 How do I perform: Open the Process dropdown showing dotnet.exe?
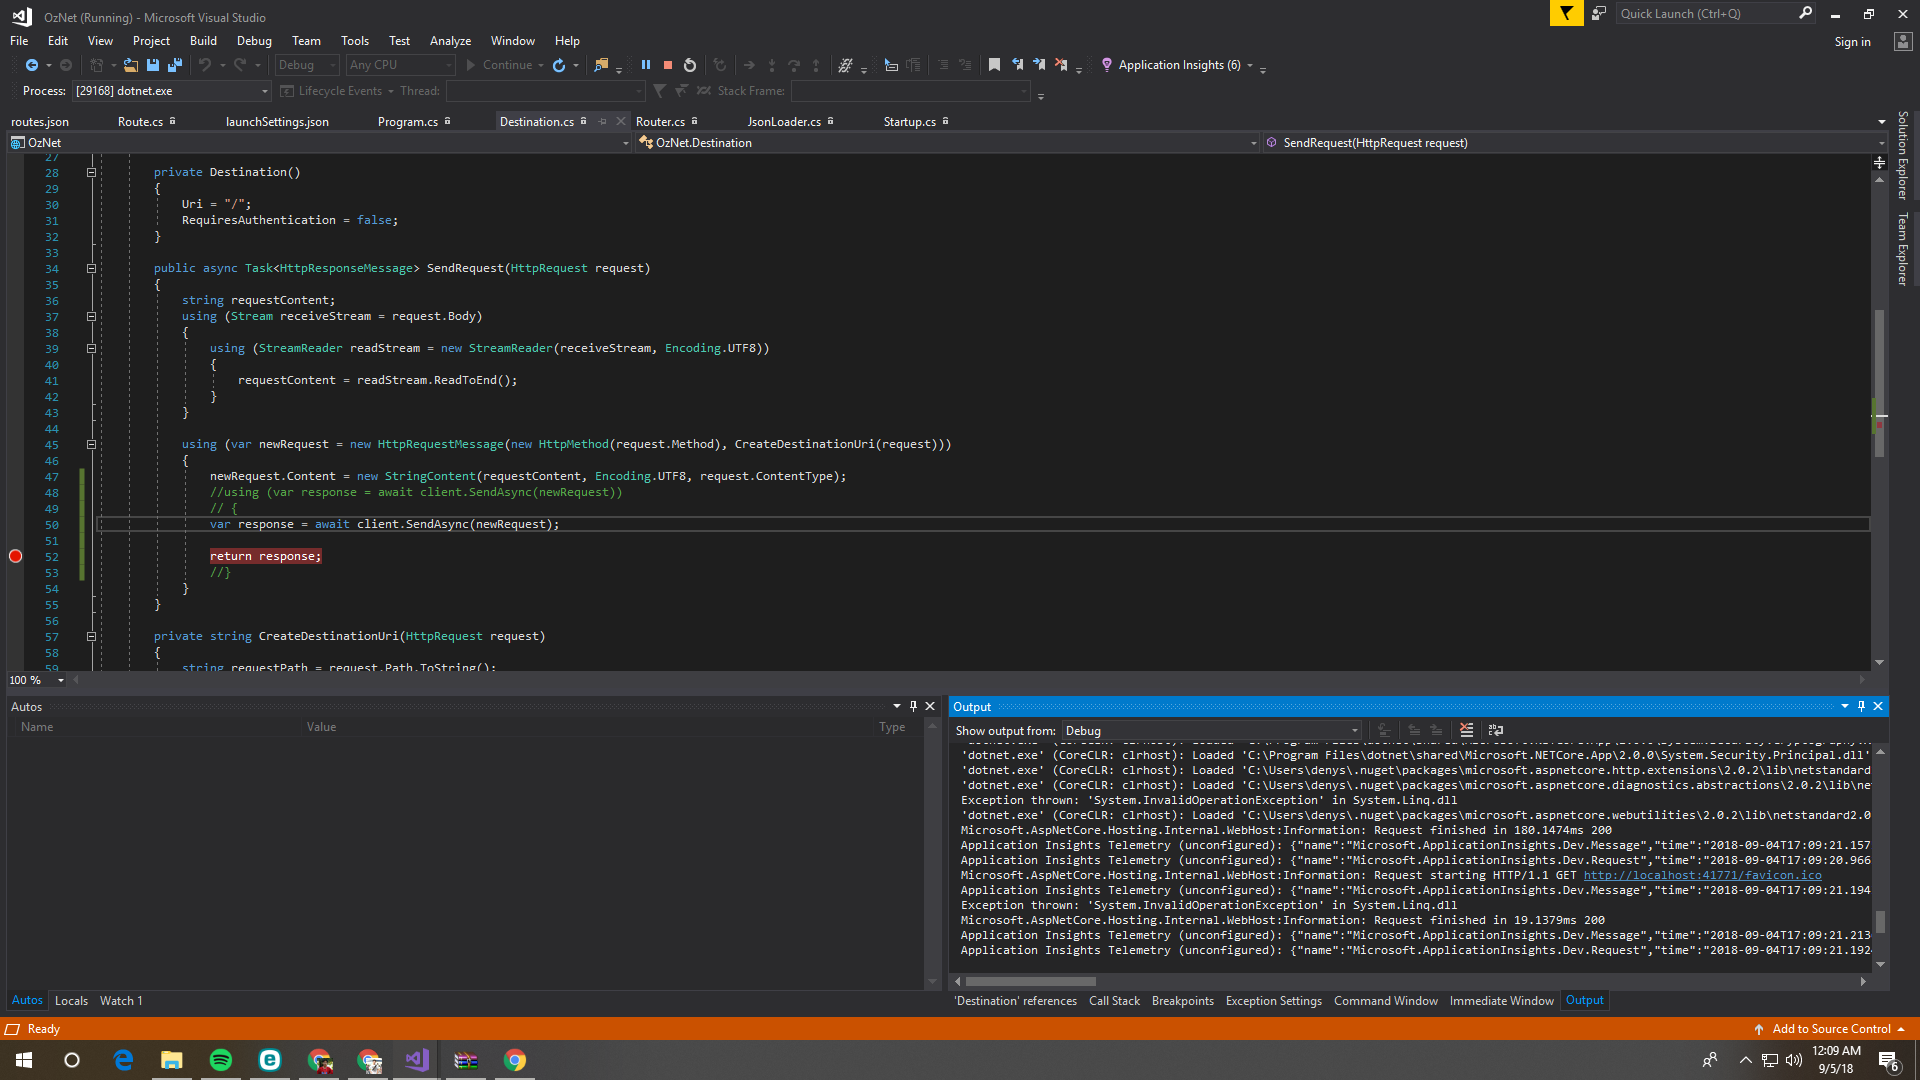pyautogui.click(x=263, y=90)
